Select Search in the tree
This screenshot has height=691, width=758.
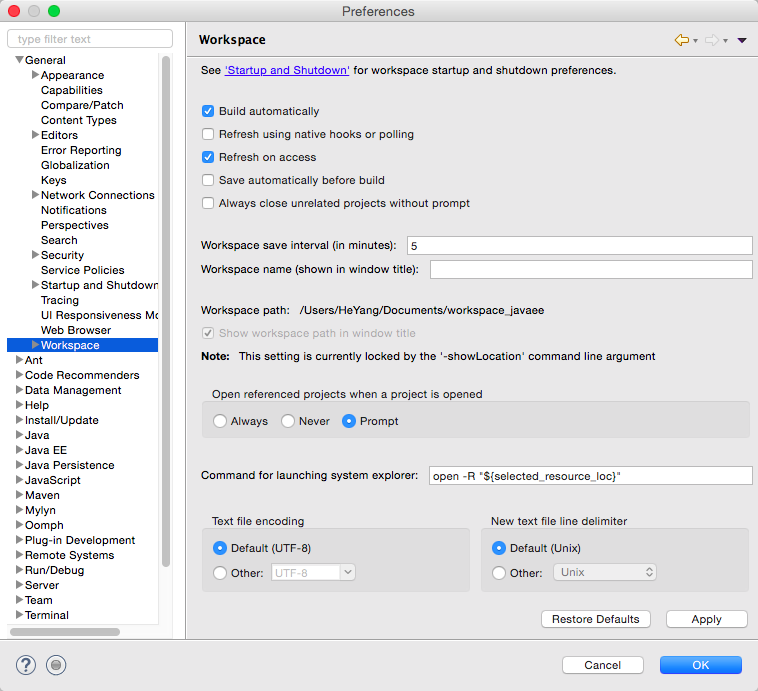tap(59, 240)
